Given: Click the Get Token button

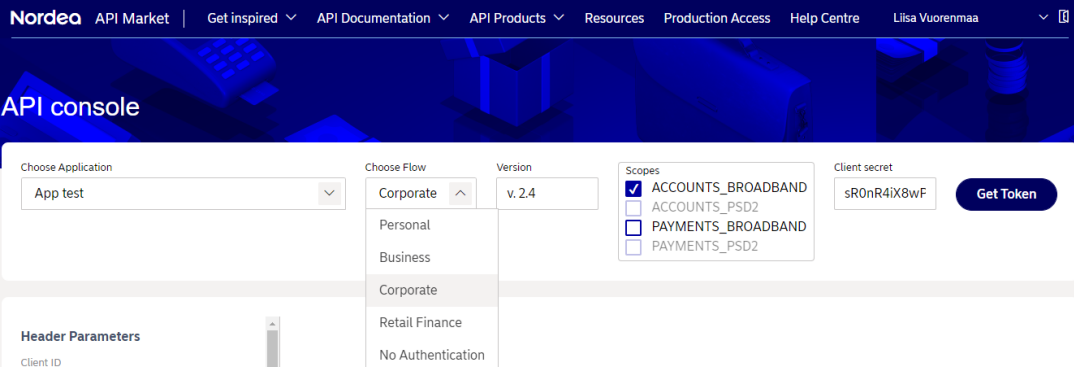Looking at the screenshot, I should [x=1006, y=194].
